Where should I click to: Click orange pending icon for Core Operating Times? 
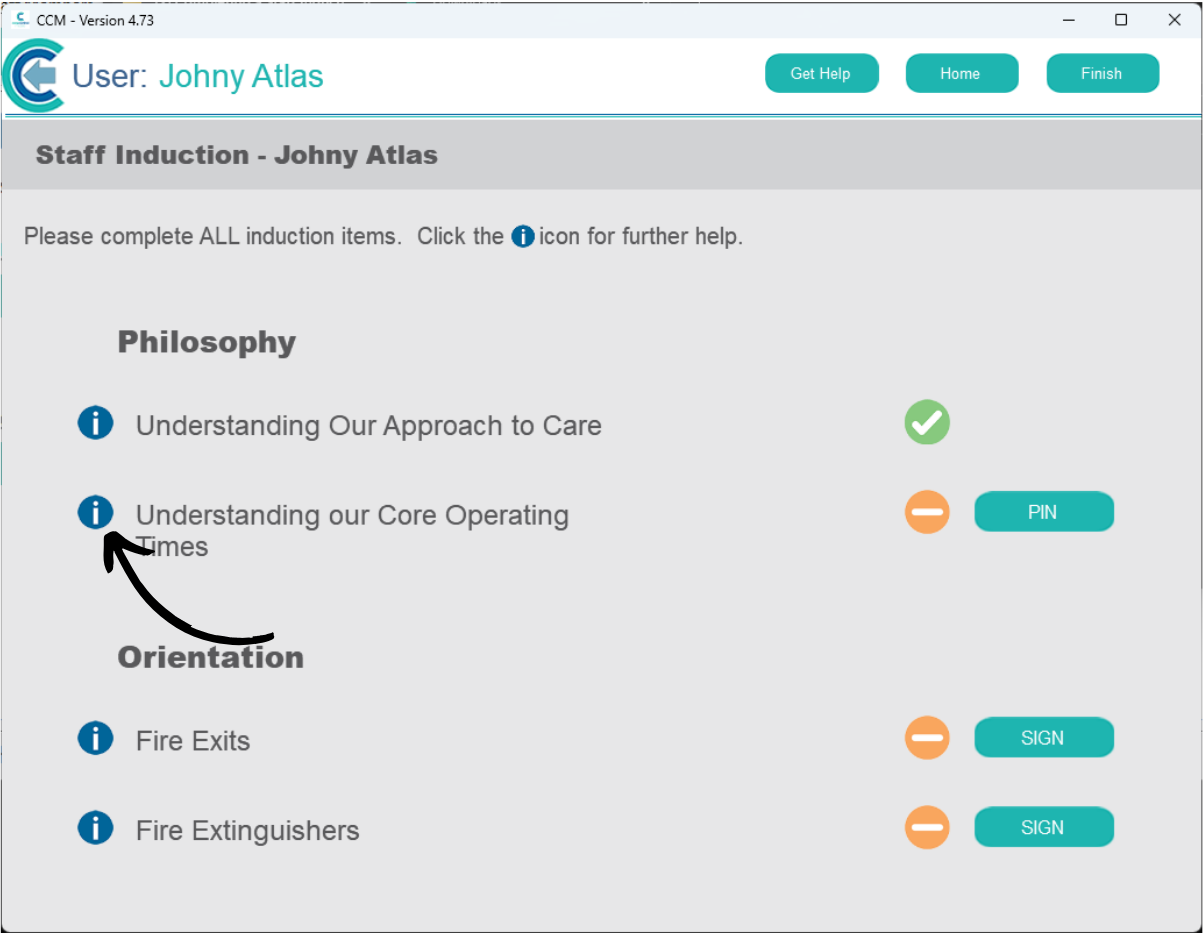click(927, 512)
